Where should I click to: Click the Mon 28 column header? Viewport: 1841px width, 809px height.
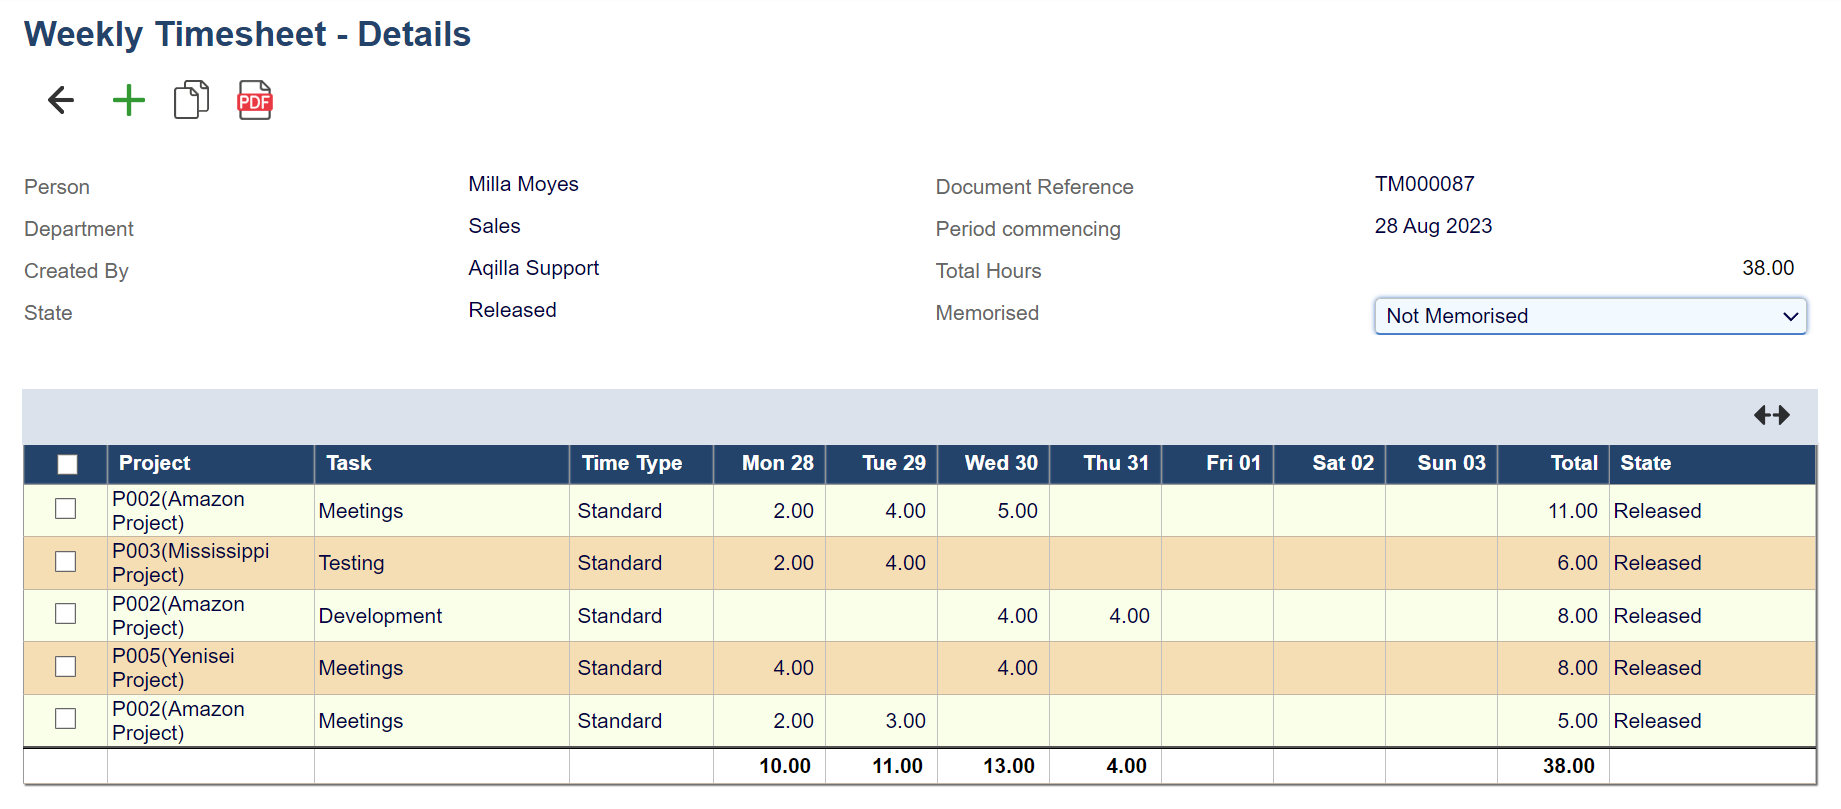[x=777, y=463]
